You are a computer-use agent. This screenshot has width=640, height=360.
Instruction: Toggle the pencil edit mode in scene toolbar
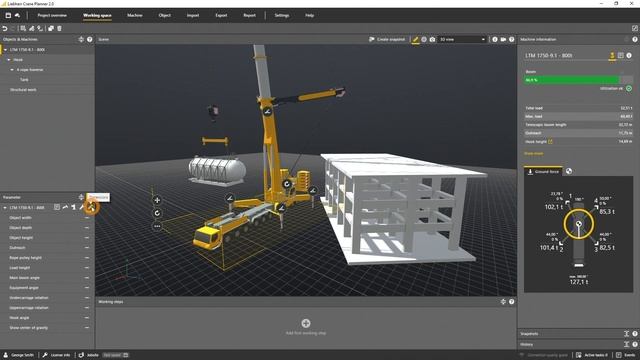(415, 40)
